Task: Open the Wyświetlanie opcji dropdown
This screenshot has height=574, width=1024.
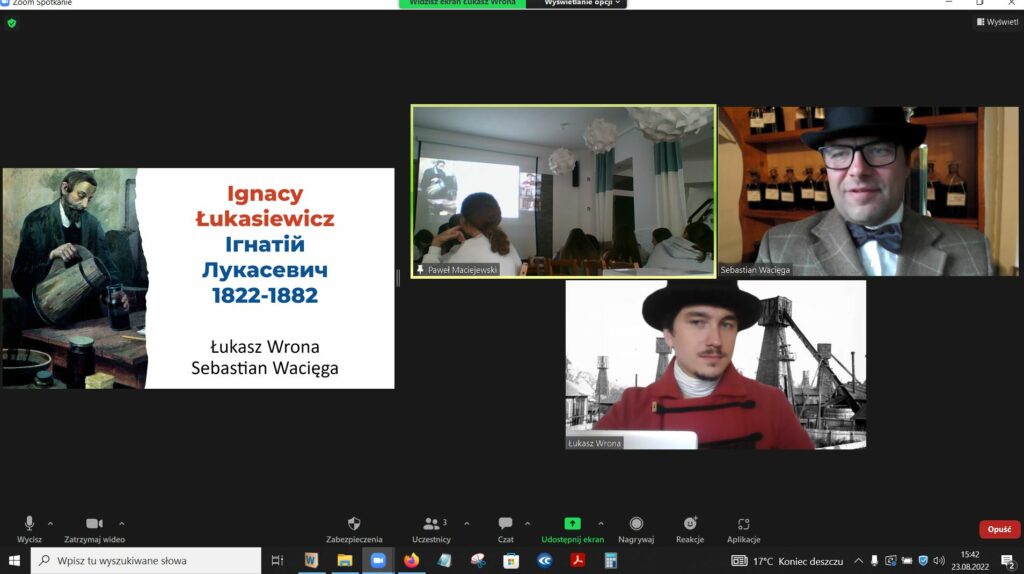Action: [x=585, y=3]
